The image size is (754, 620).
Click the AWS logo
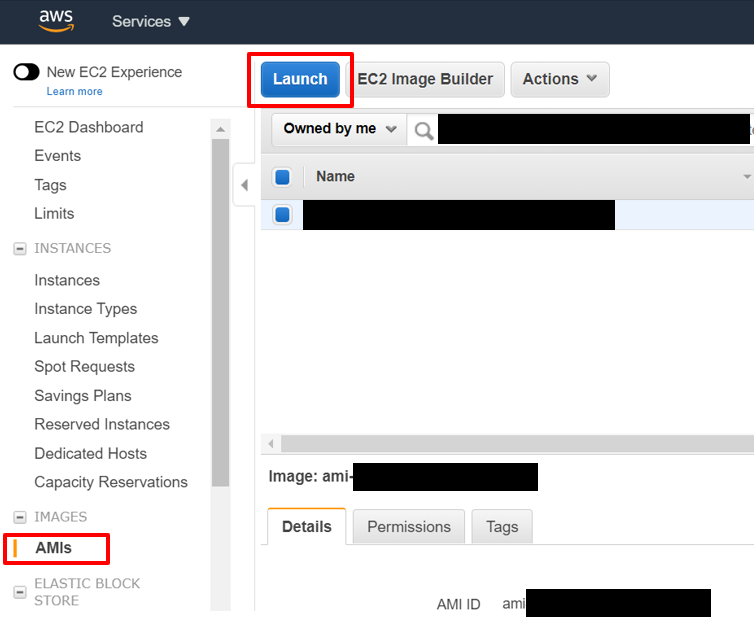(56, 21)
